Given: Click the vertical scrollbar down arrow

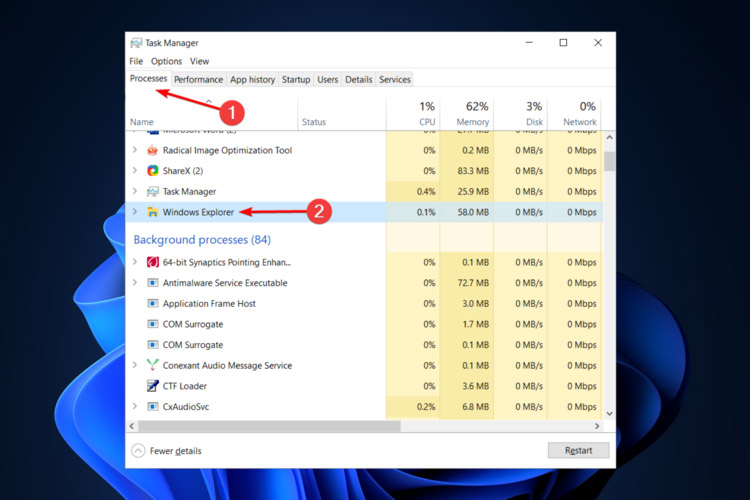Looking at the screenshot, I should [x=610, y=411].
